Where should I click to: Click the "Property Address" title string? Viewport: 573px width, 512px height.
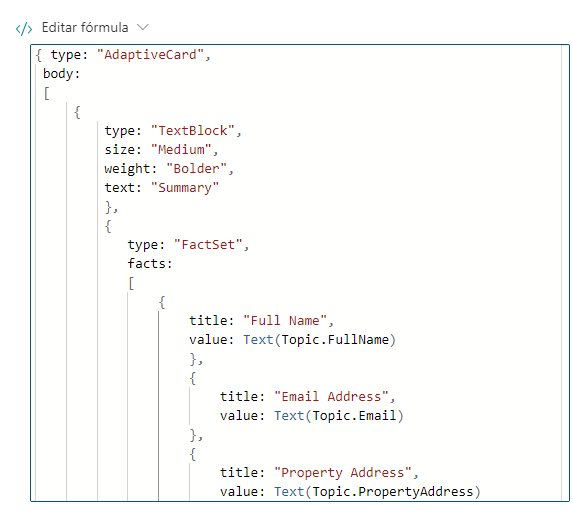coord(342,473)
